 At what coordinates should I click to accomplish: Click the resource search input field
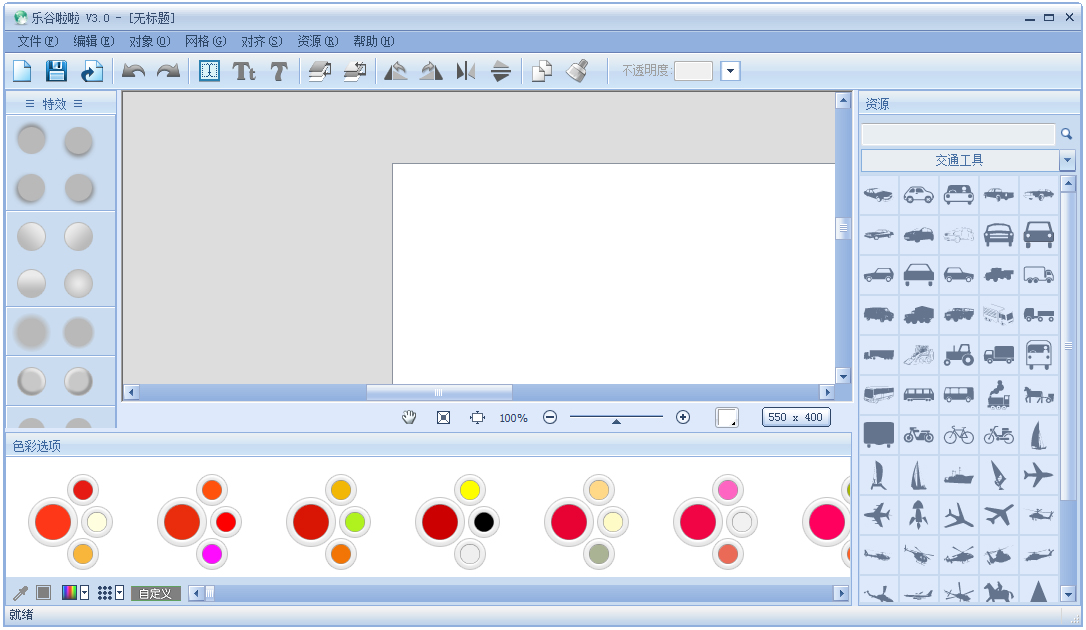[957, 134]
